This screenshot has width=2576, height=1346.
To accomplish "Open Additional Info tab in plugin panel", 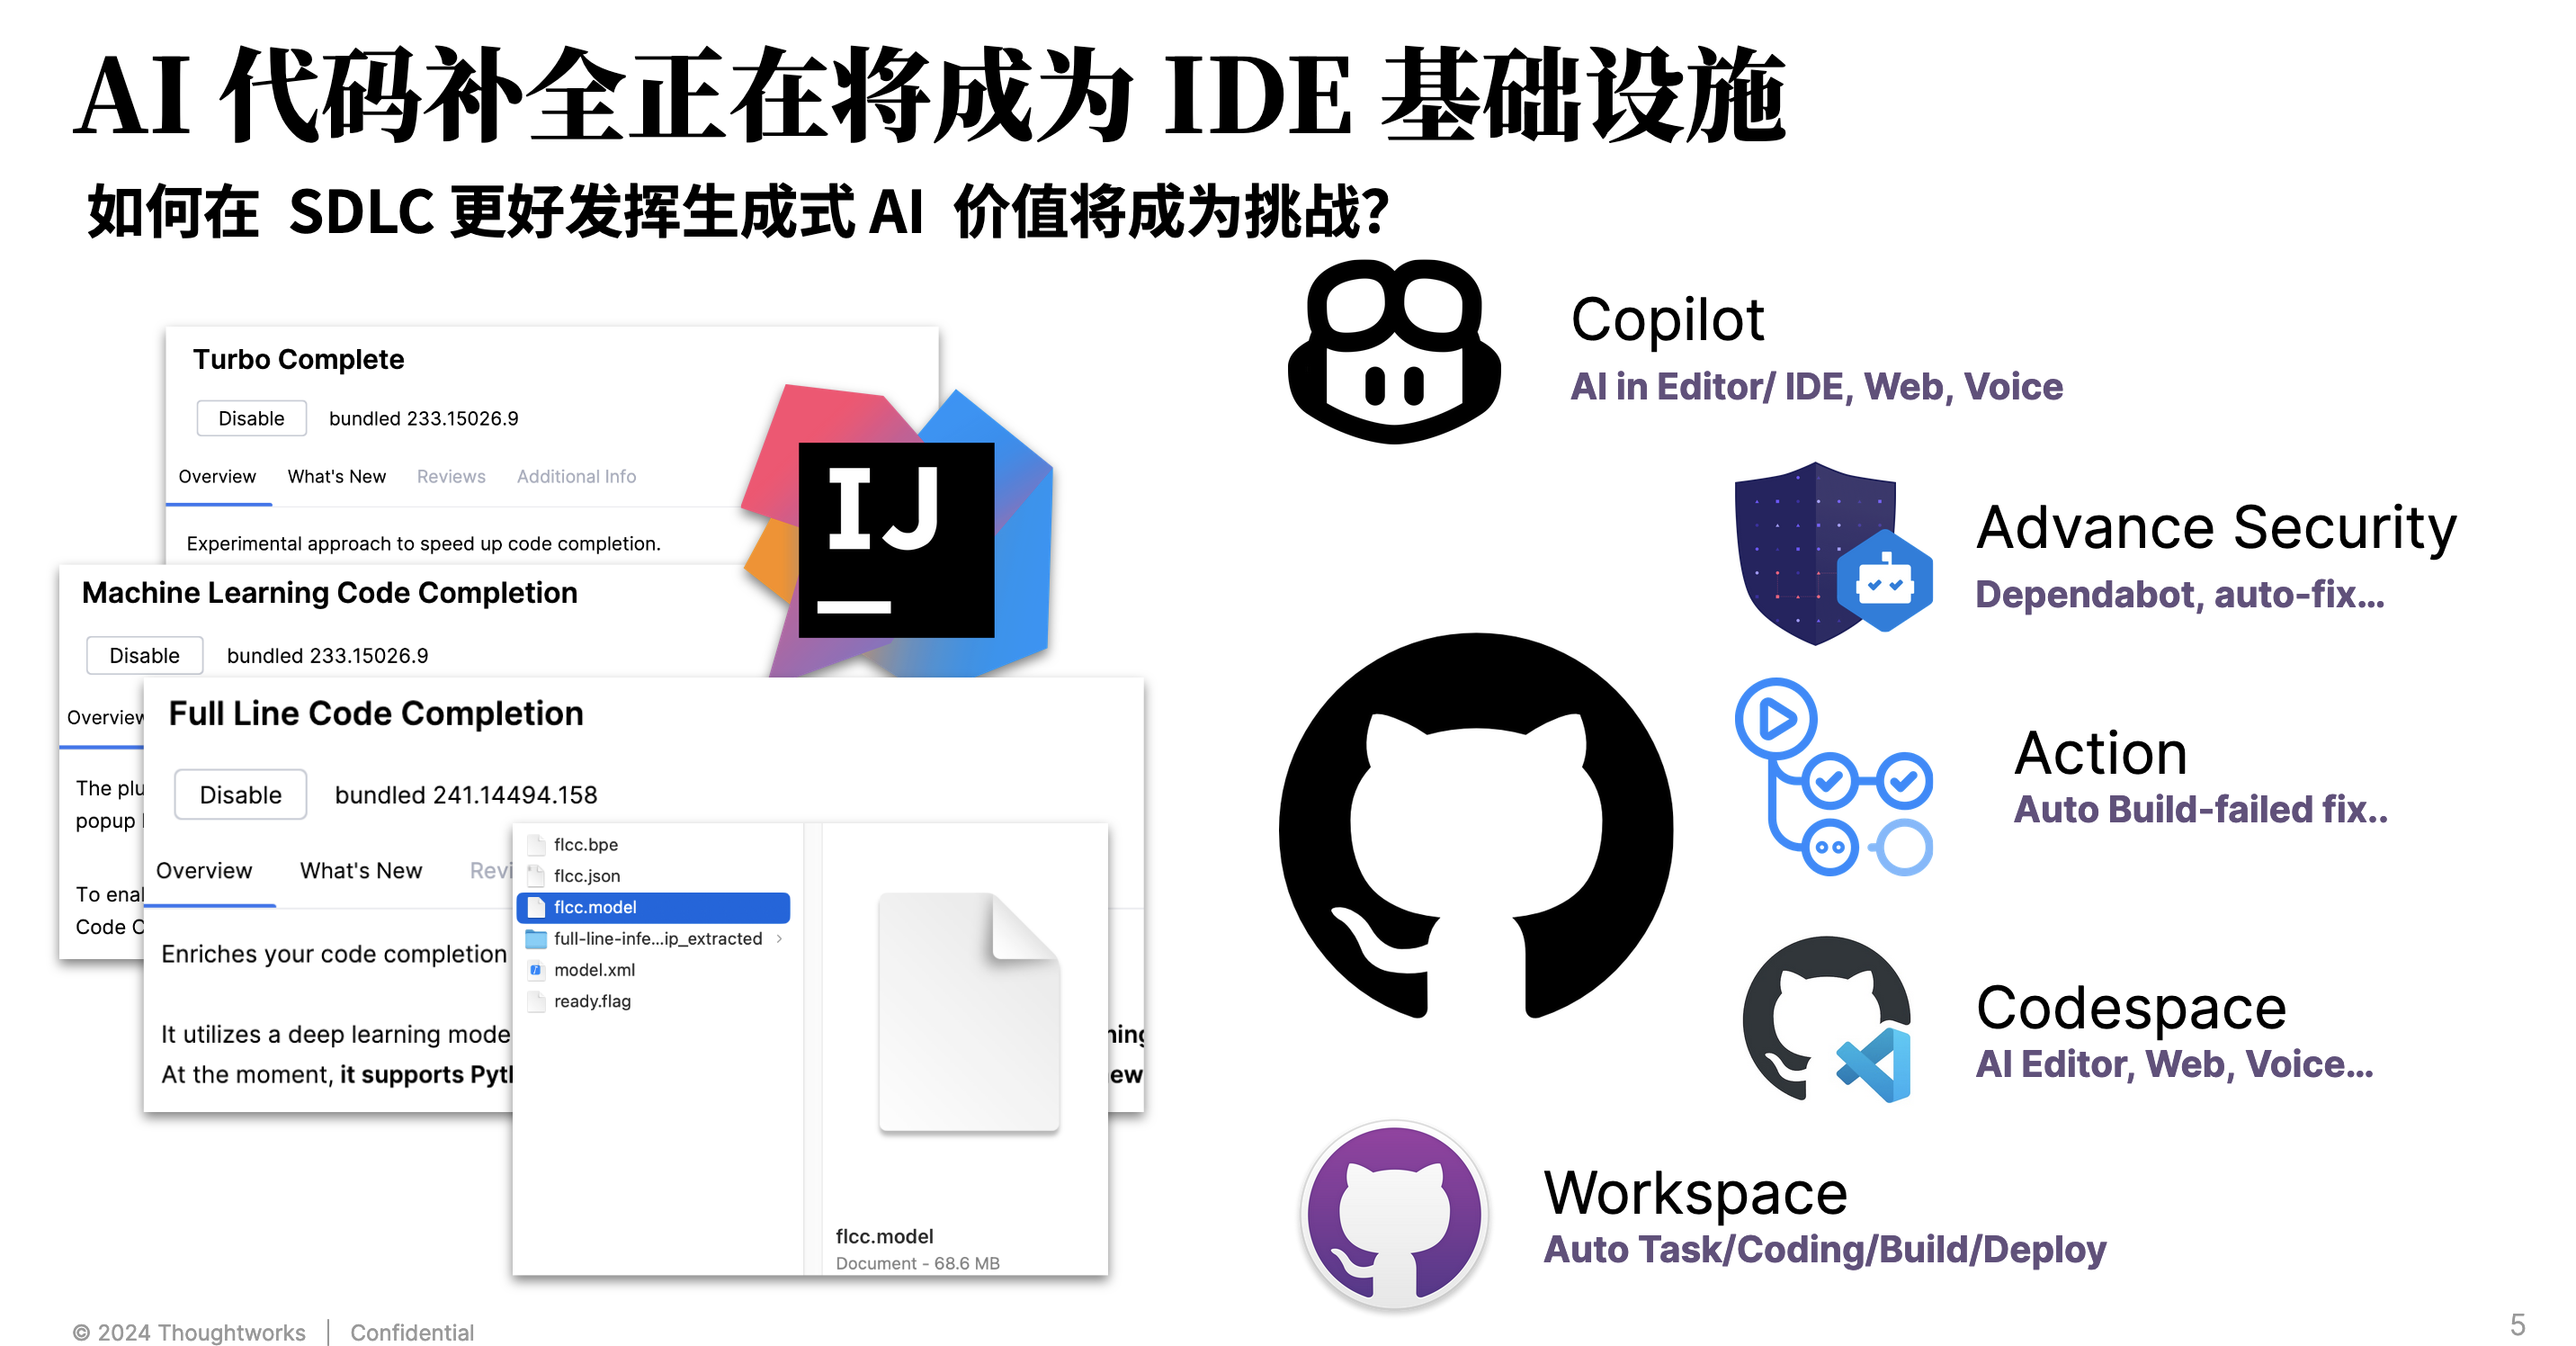I will pyautogui.click(x=581, y=475).
